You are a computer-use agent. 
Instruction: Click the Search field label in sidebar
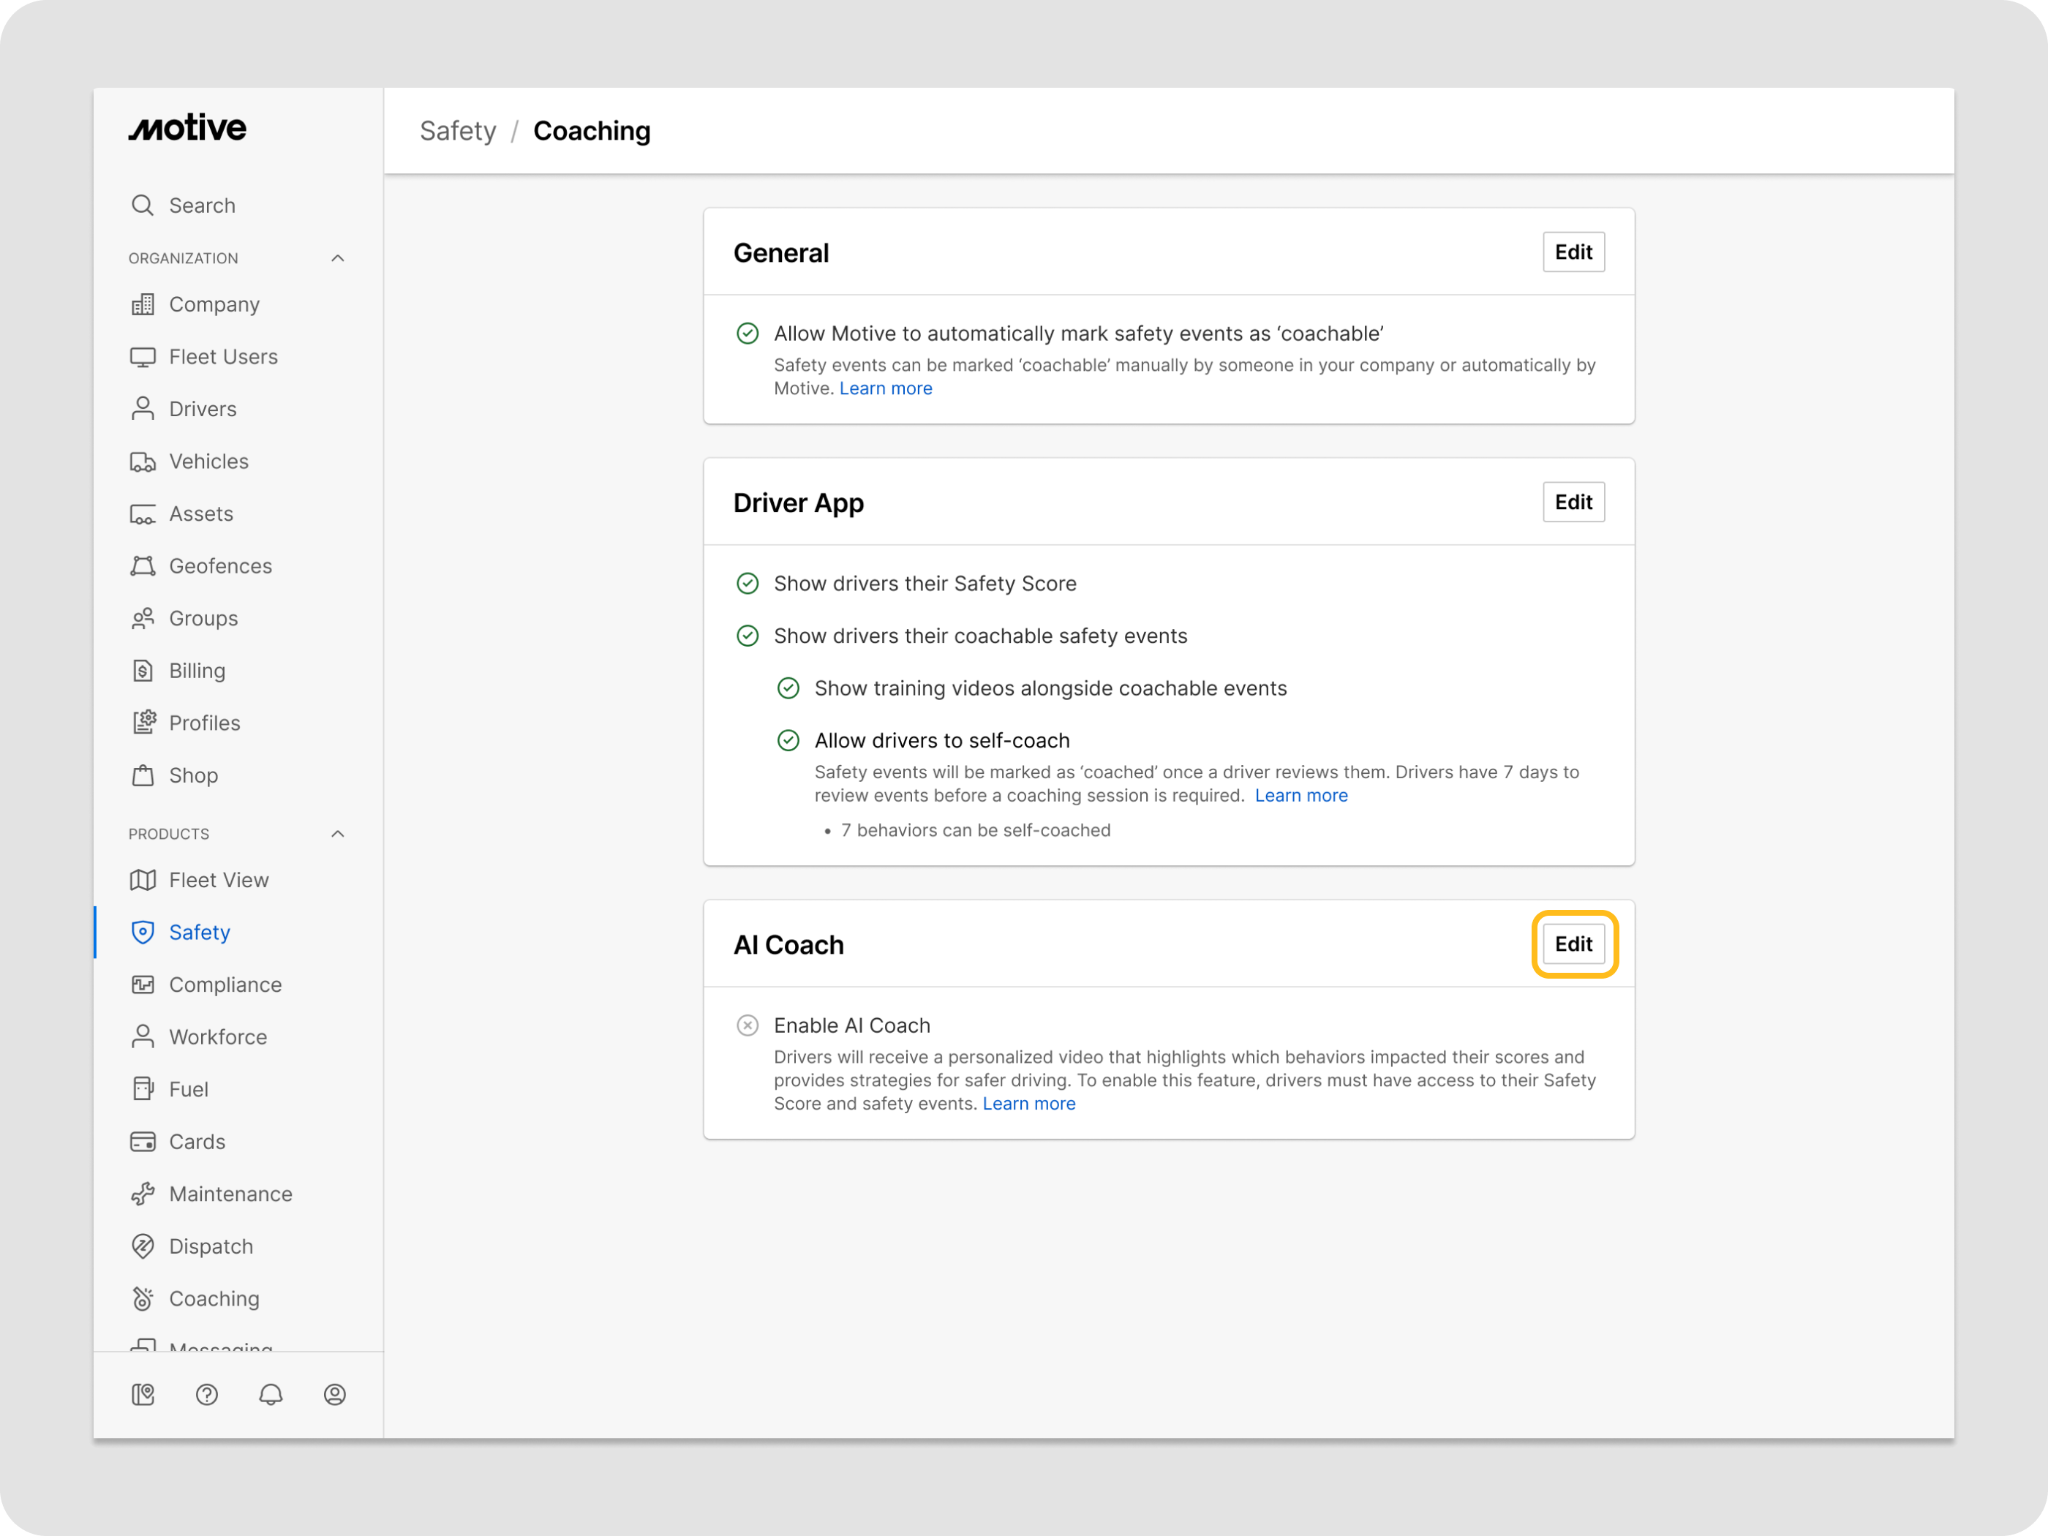(202, 205)
